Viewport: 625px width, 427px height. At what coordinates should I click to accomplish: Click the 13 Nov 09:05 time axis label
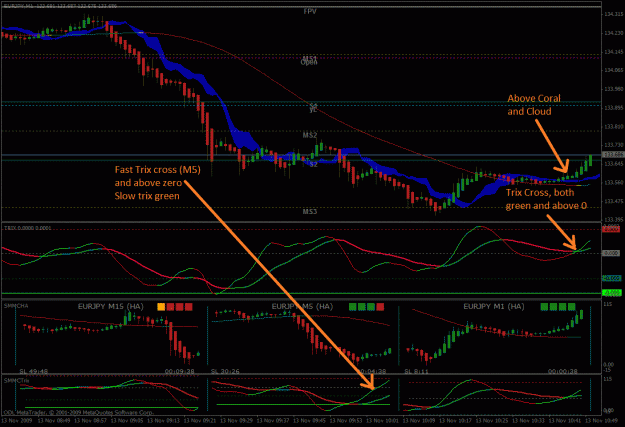(x=127, y=421)
